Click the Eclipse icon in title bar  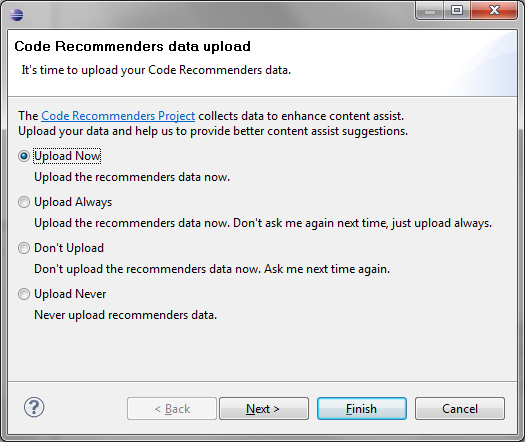point(16,15)
